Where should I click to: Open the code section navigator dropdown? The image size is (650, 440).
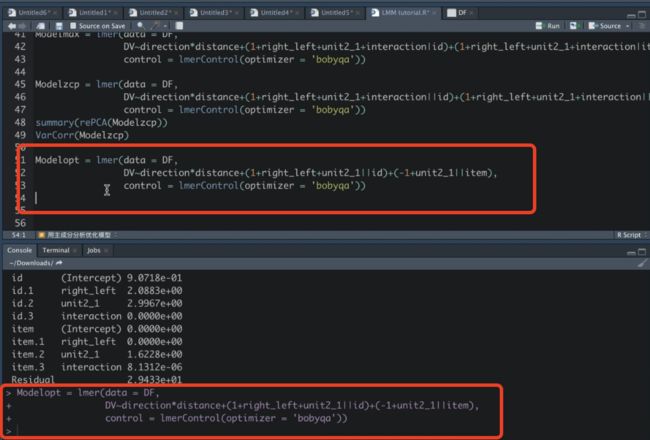coord(78,235)
